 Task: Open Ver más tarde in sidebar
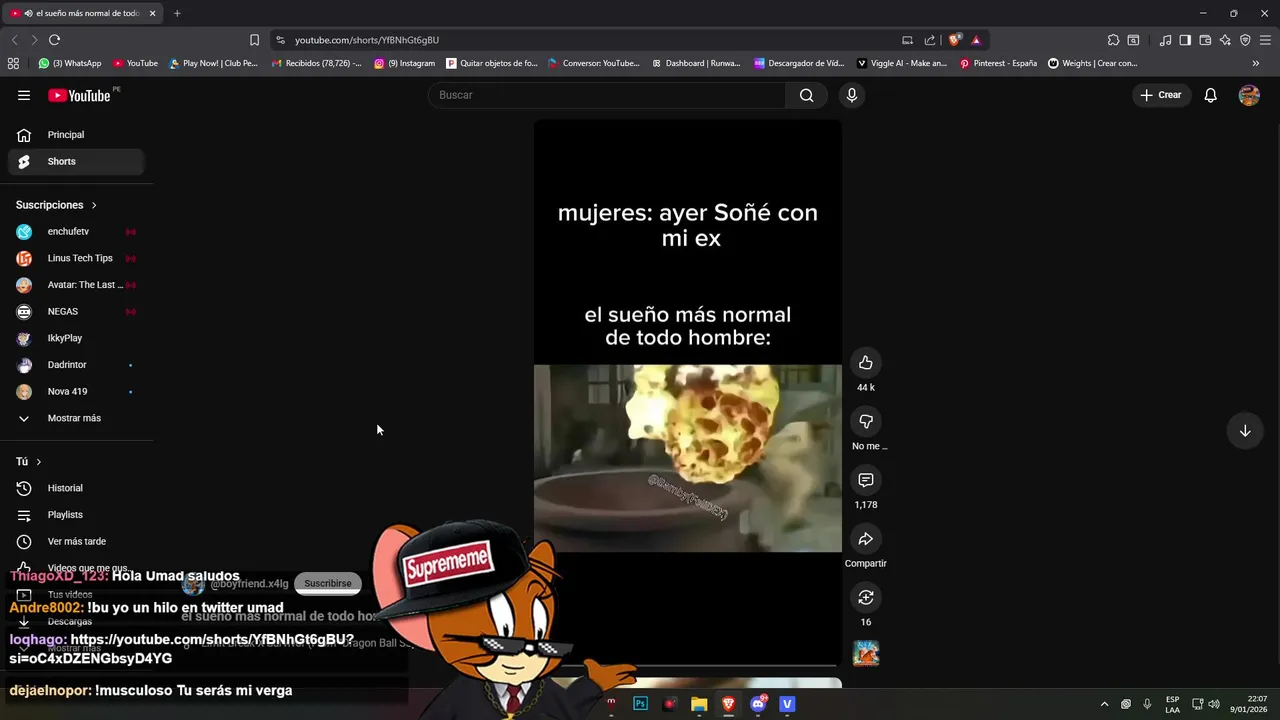[x=74, y=541]
